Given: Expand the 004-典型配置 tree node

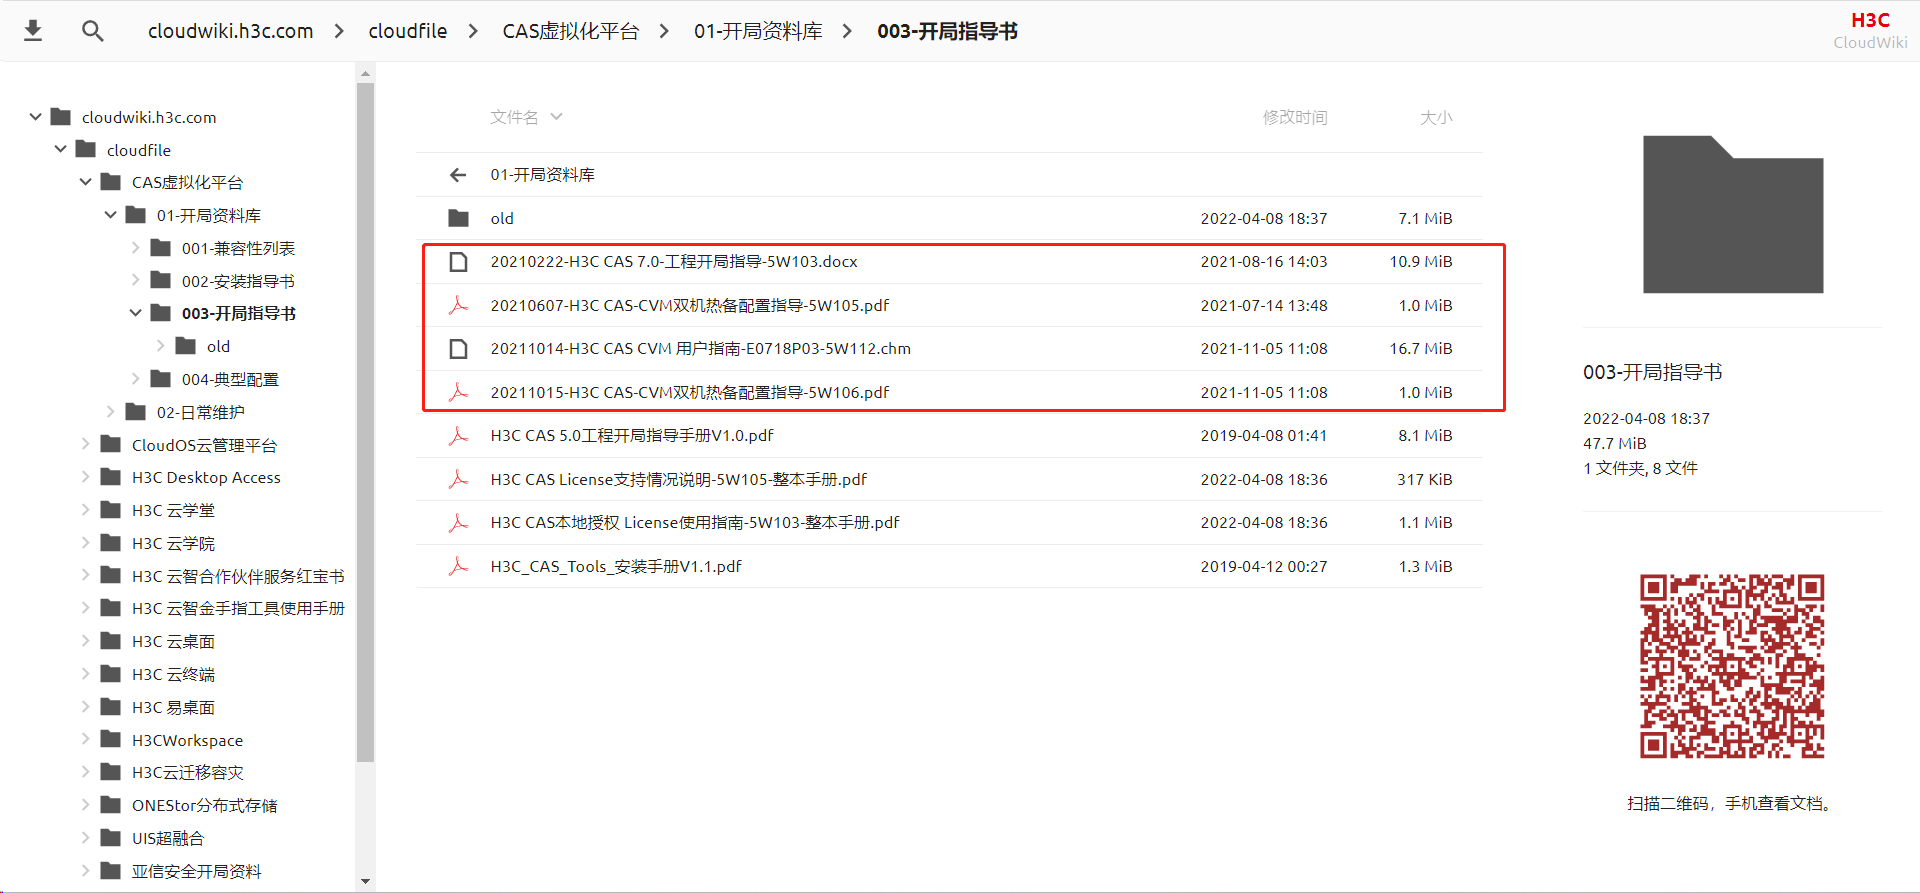Looking at the screenshot, I should click(135, 379).
